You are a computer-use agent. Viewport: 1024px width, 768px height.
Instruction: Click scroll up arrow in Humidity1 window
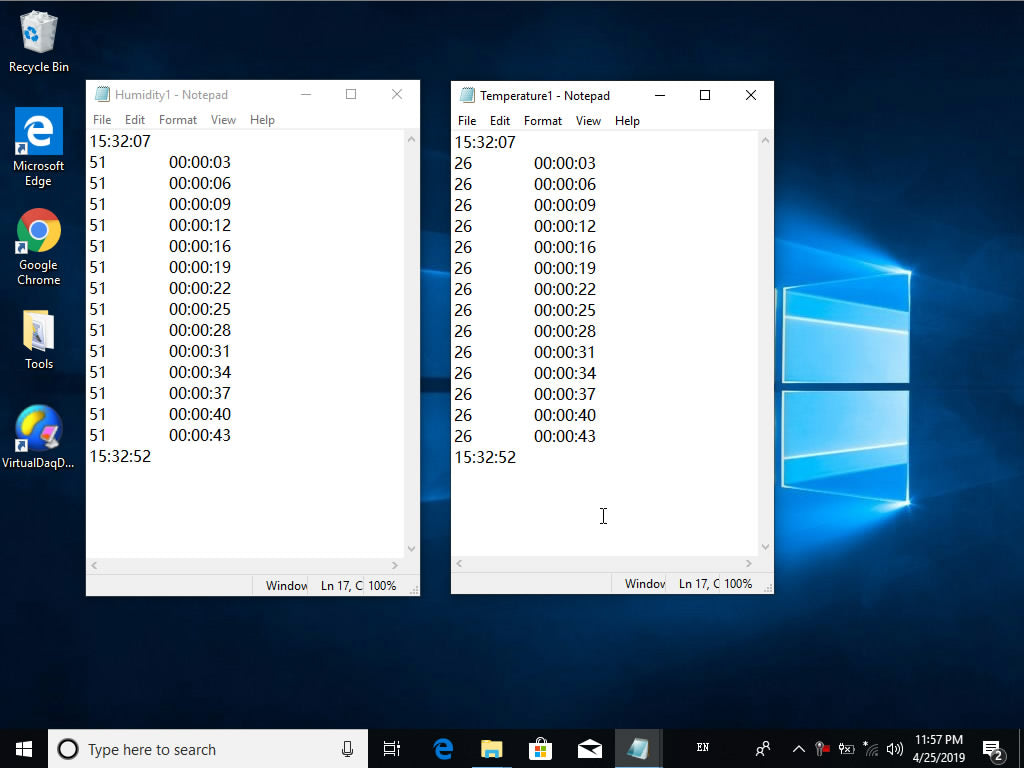(411, 138)
